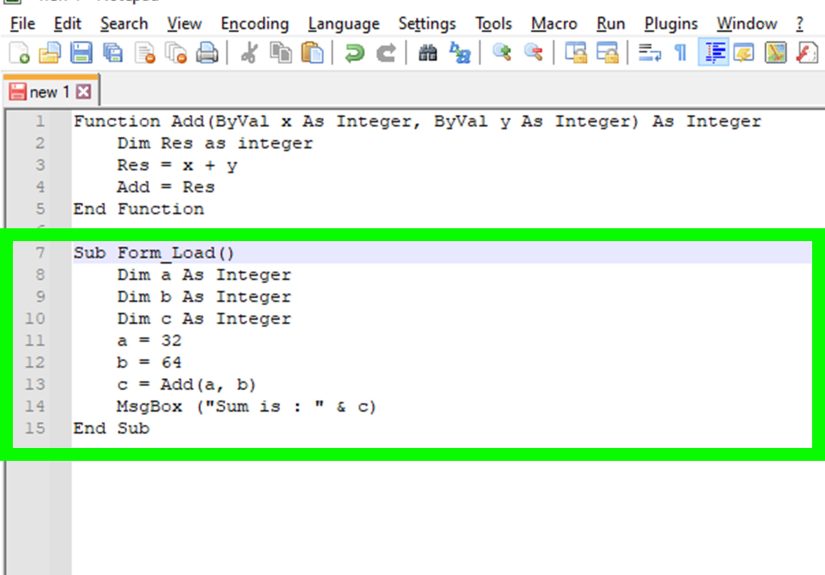The image size is (825, 575).
Task: Open the ? help menu
Action: click(800, 24)
